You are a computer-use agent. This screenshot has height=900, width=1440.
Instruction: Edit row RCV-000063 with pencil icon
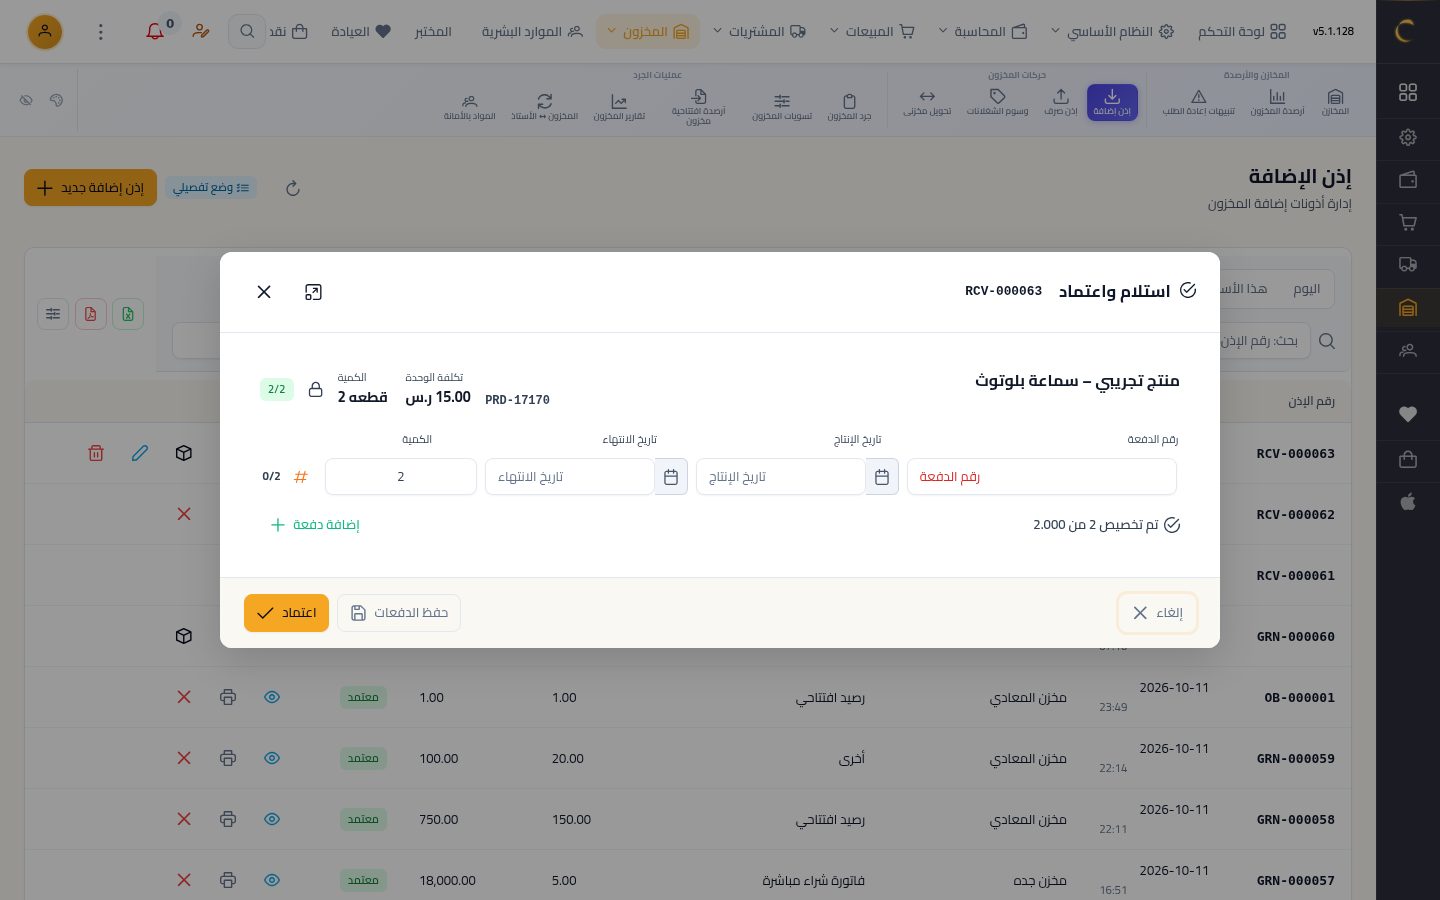(x=140, y=453)
